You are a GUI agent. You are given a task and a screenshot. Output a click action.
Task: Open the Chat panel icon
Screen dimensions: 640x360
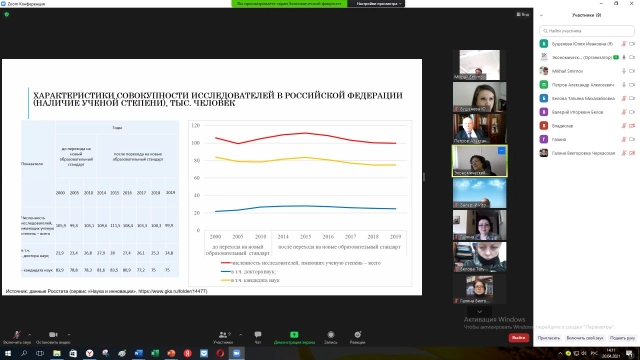(258, 335)
